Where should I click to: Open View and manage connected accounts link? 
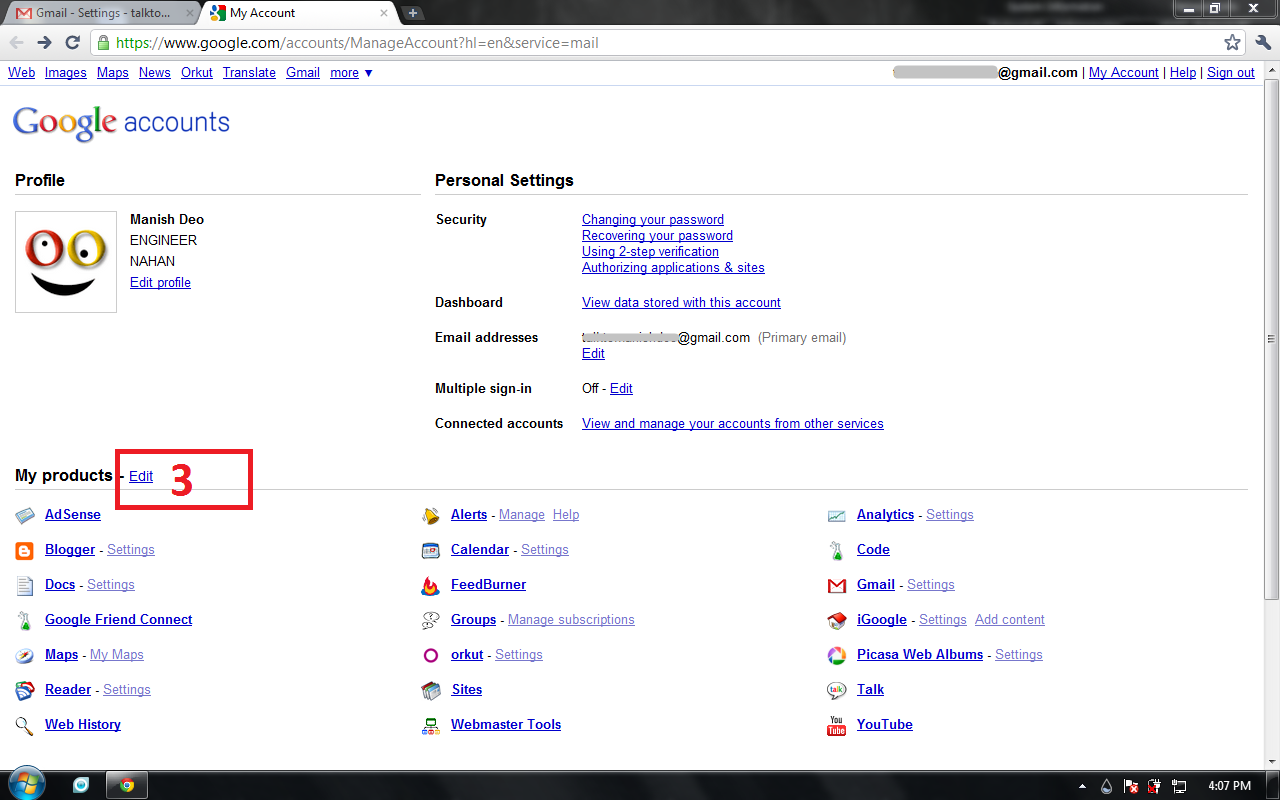[733, 424]
